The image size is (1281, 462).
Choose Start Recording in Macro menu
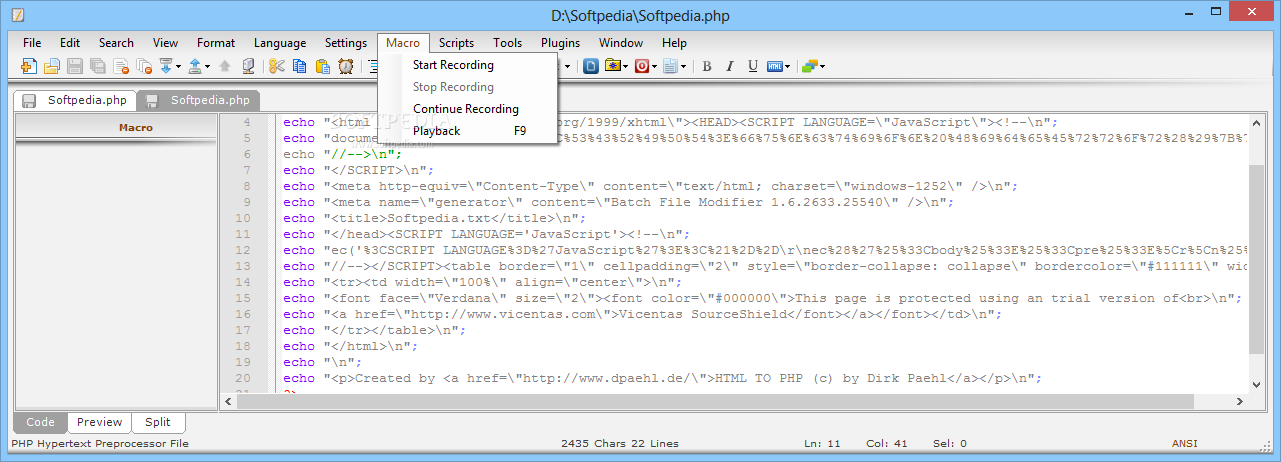point(467,65)
